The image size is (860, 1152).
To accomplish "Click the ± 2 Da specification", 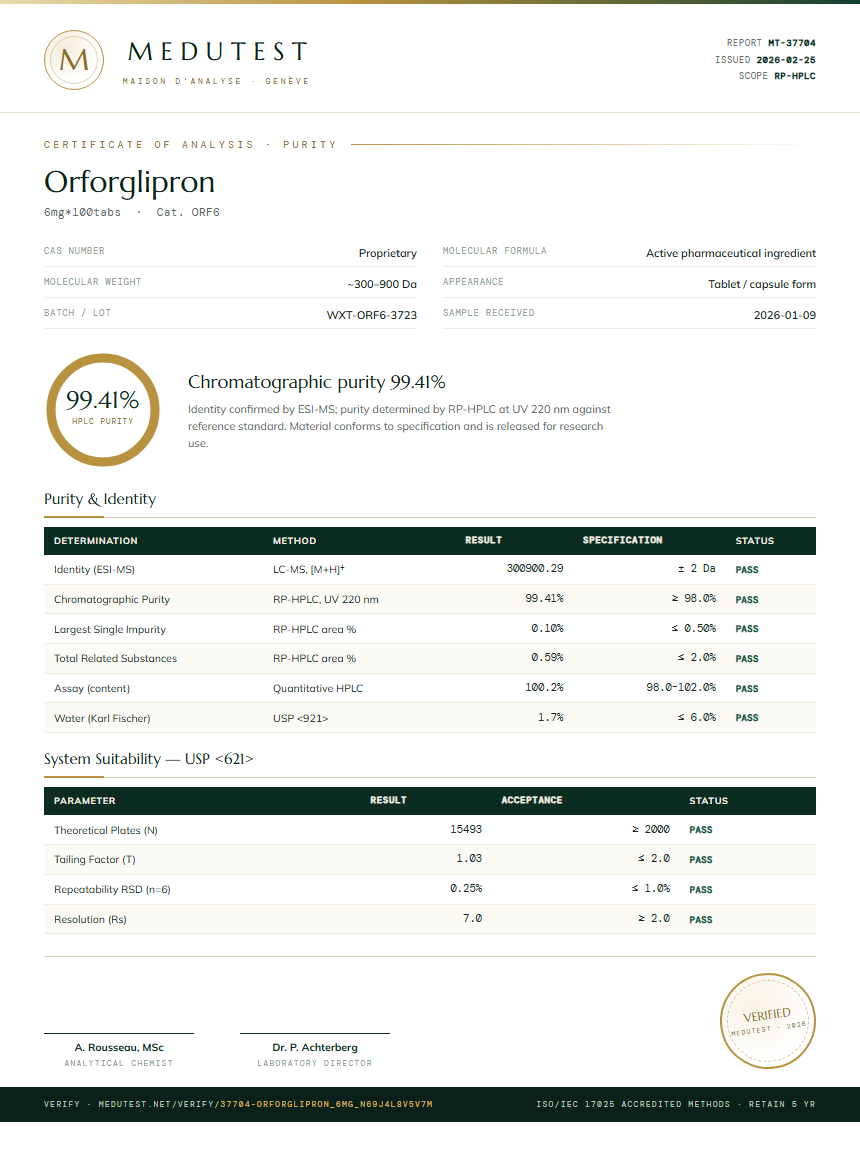I will tap(696, 569).
